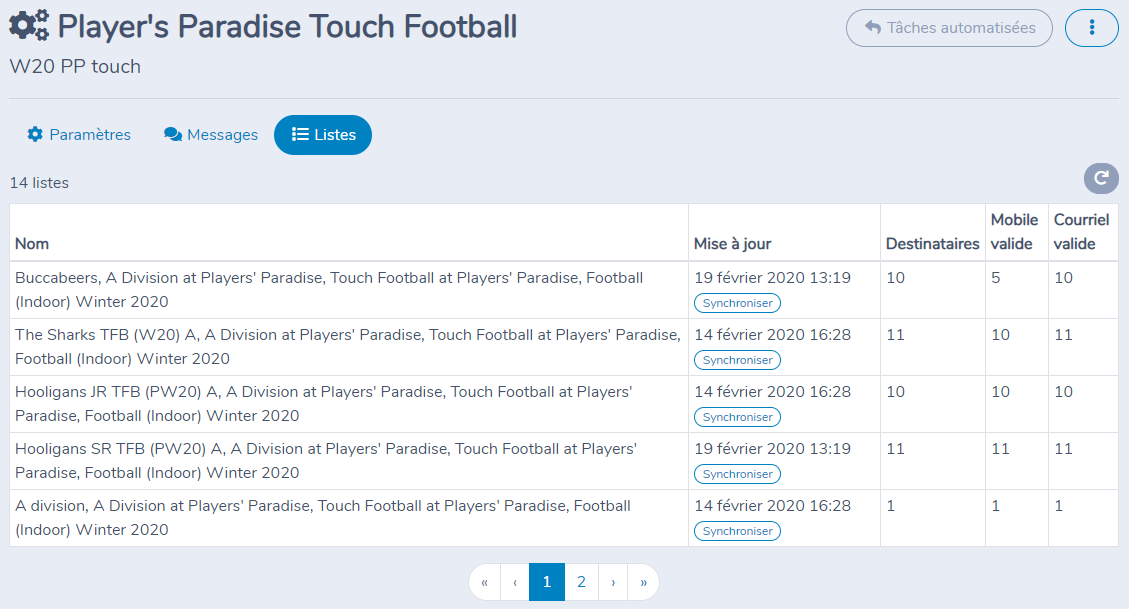Switch to the Paramètres tab
Viewport: 1129px width, 609px height.
pyautogui.click(x=79, y=135)
